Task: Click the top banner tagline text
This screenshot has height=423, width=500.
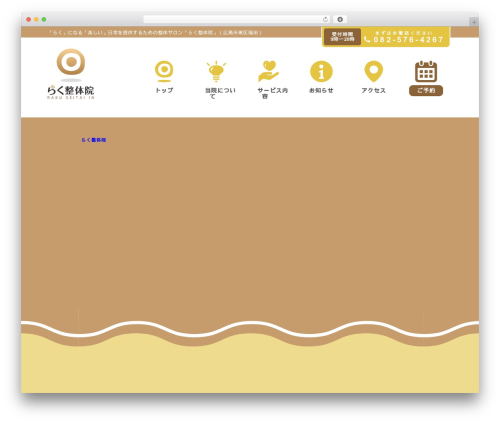Action: 155,33
